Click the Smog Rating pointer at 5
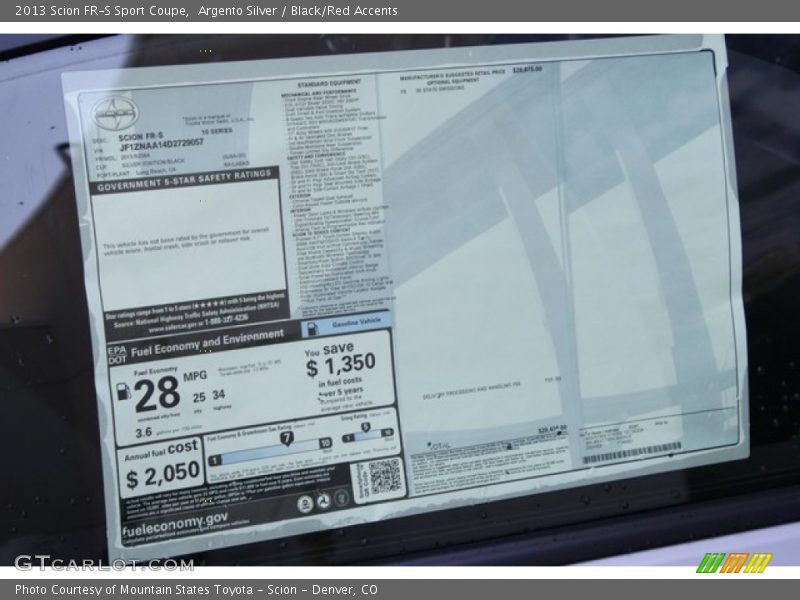This screenshot has height=600, width=800. click(x=364, y=427)
